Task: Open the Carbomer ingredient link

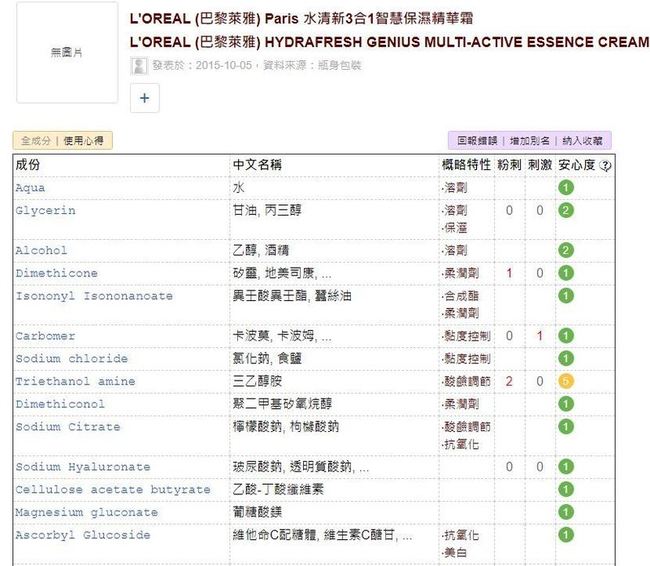Action: [45, 336]
